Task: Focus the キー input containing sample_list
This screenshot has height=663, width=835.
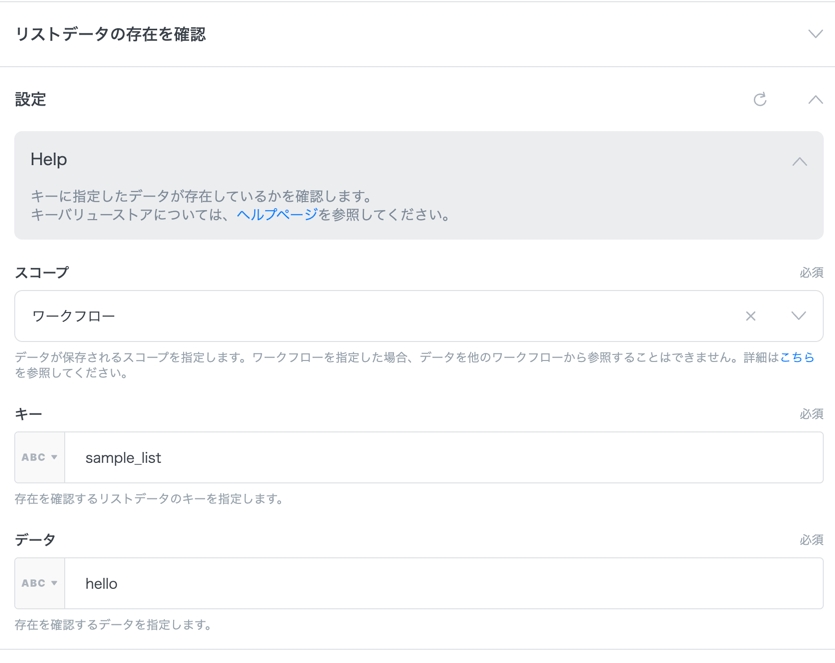Action: coord(440,458)
